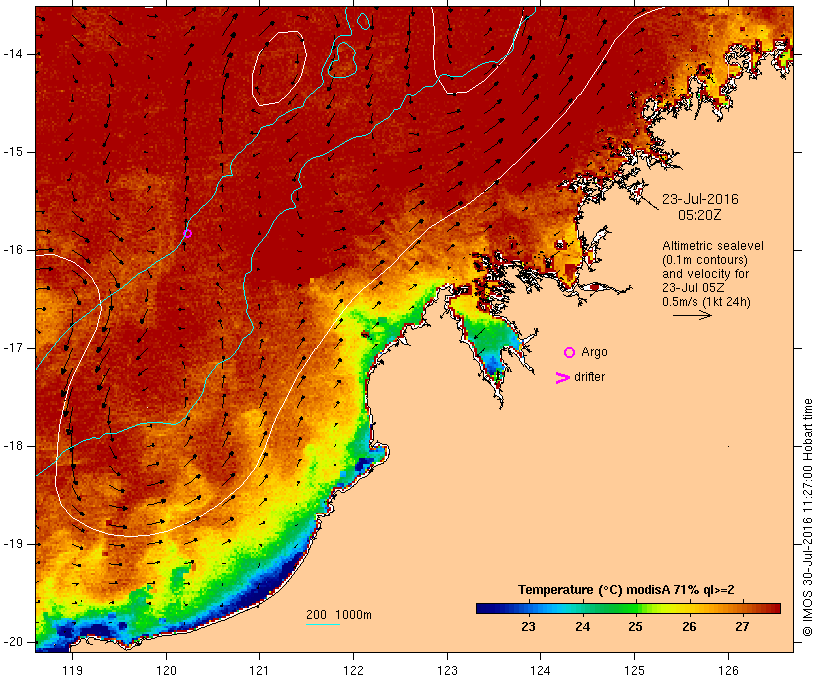Click the dark red end of the temperature colorbar
This screenshot has height=680, width=820.
[x=773, y=608]
